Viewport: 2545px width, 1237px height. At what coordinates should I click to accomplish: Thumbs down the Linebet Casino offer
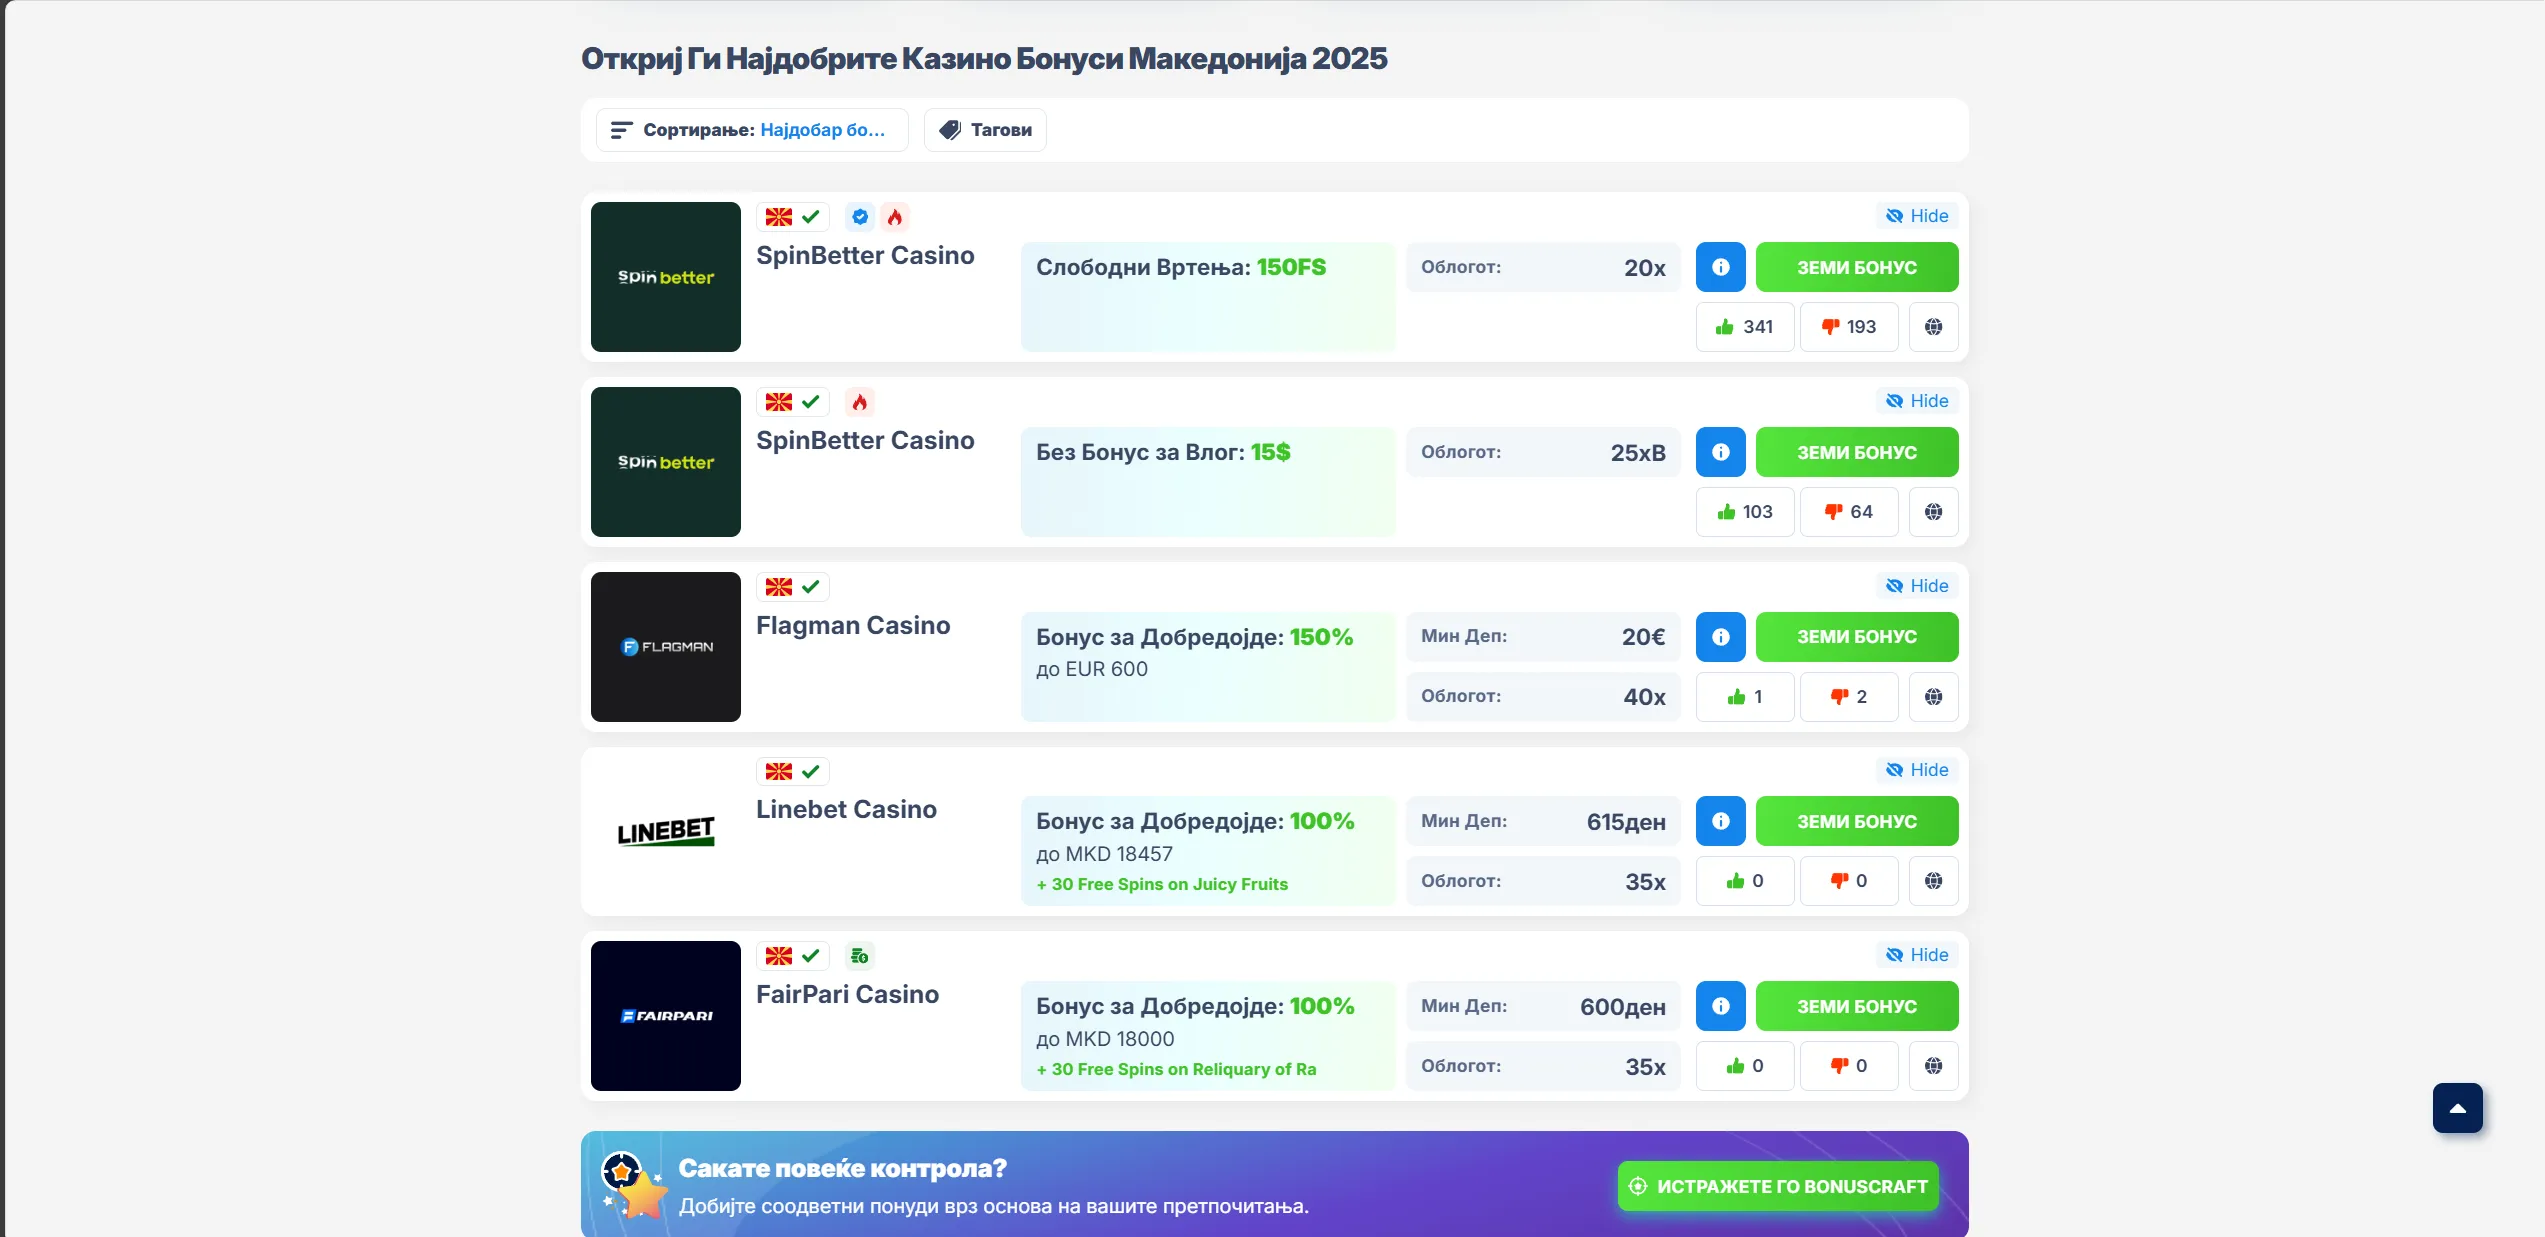pos(1849,881)
